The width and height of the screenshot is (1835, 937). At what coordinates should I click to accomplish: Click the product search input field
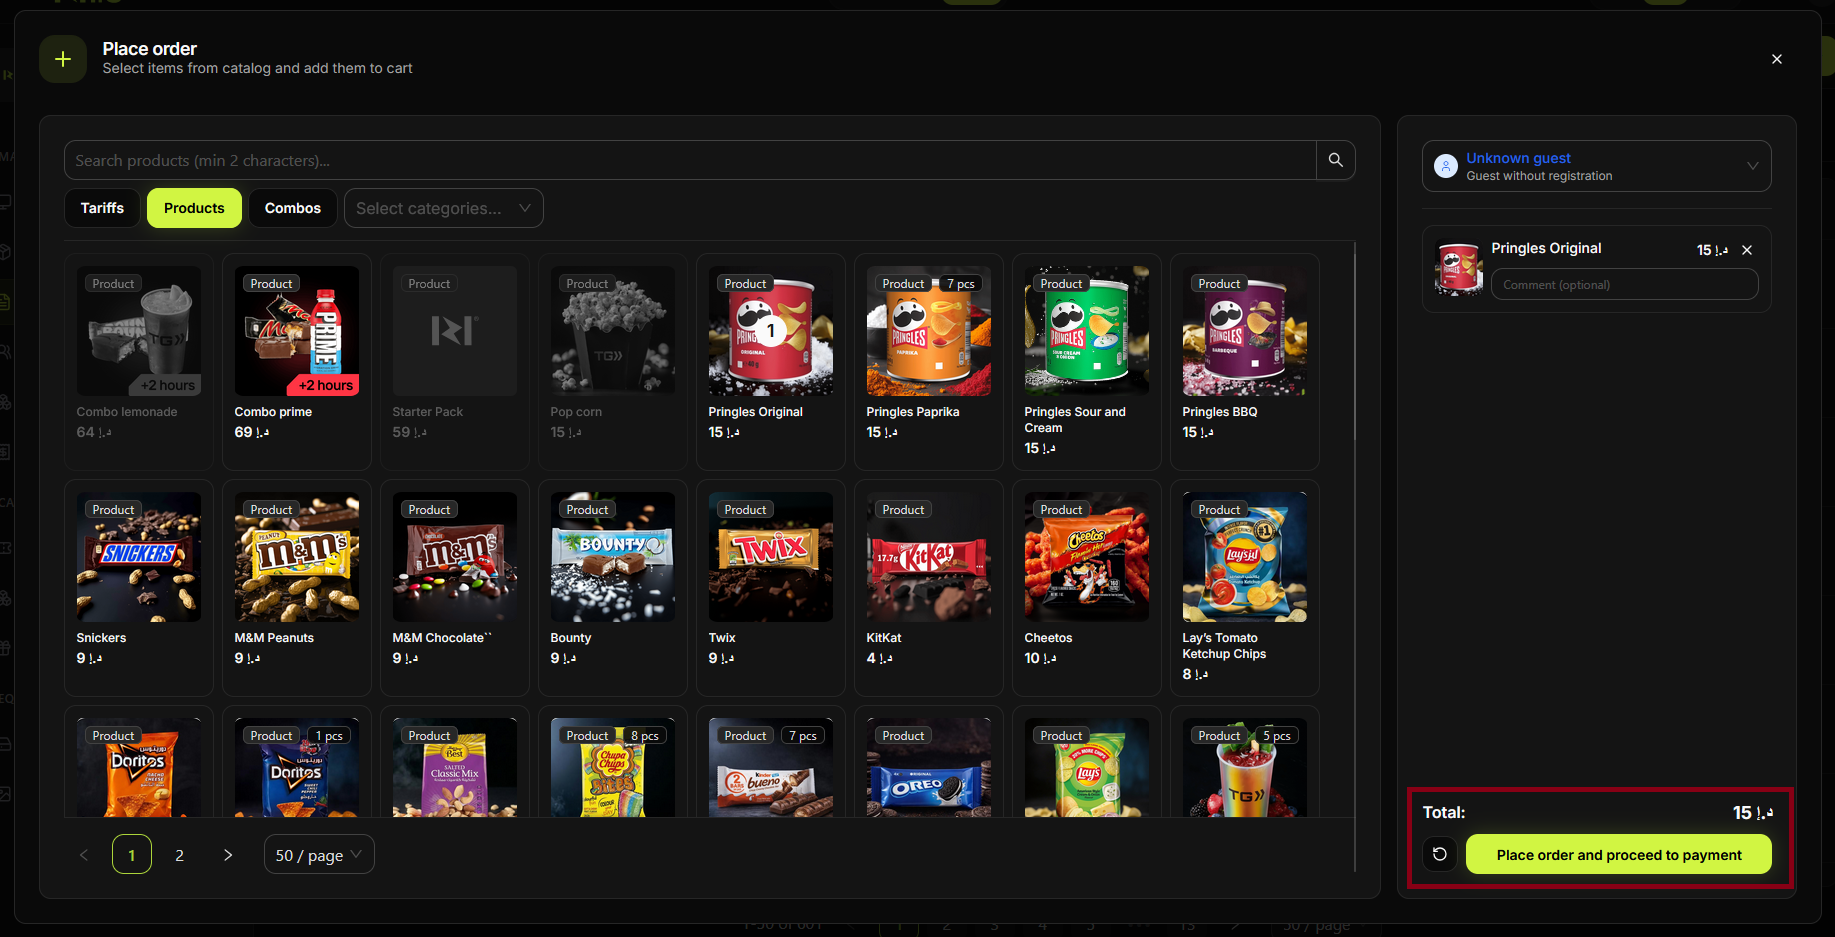tap(690, 160)
